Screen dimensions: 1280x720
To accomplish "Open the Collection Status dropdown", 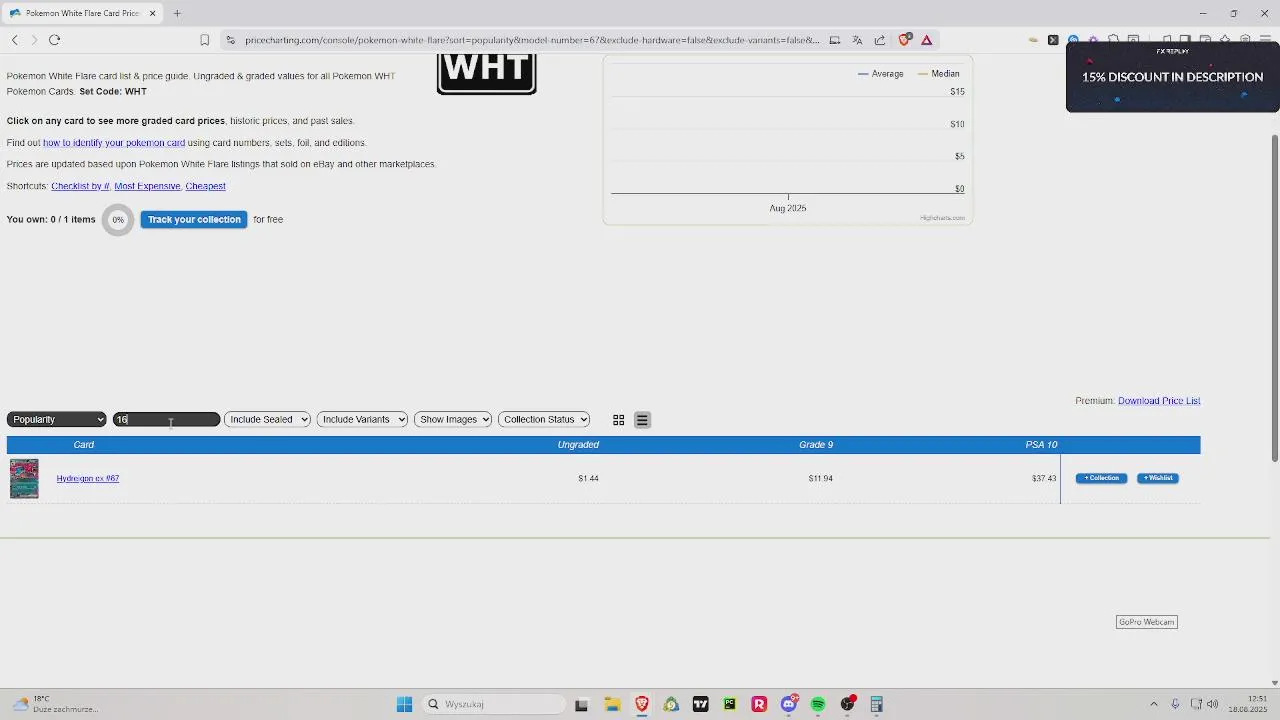I will 544,420.
